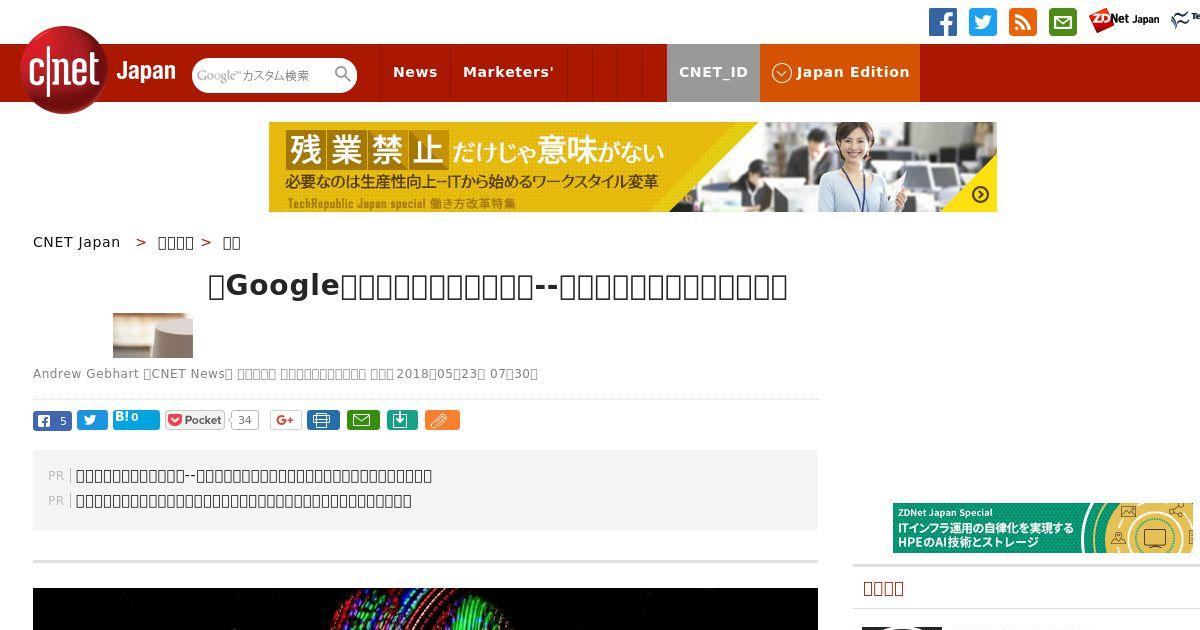This screenshot has height=630, width=1200.
Task: Open the first PR link
Action: coord(254,476)
